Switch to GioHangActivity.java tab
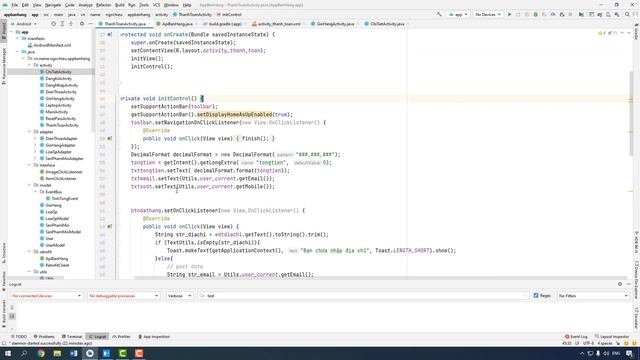The width and height of the screenshot is (640, 360). (x=335, y=24)
